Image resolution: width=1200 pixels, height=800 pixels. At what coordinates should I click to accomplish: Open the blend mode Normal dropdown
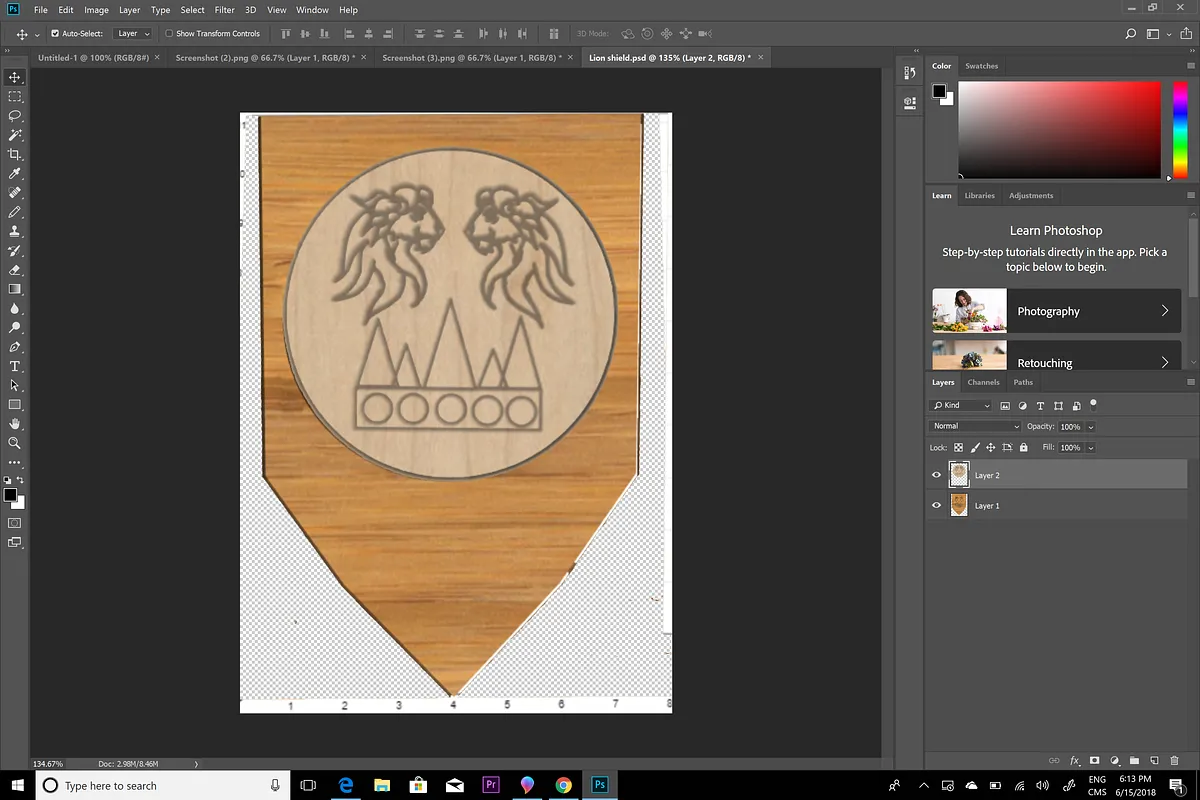[x=975, y=427]
